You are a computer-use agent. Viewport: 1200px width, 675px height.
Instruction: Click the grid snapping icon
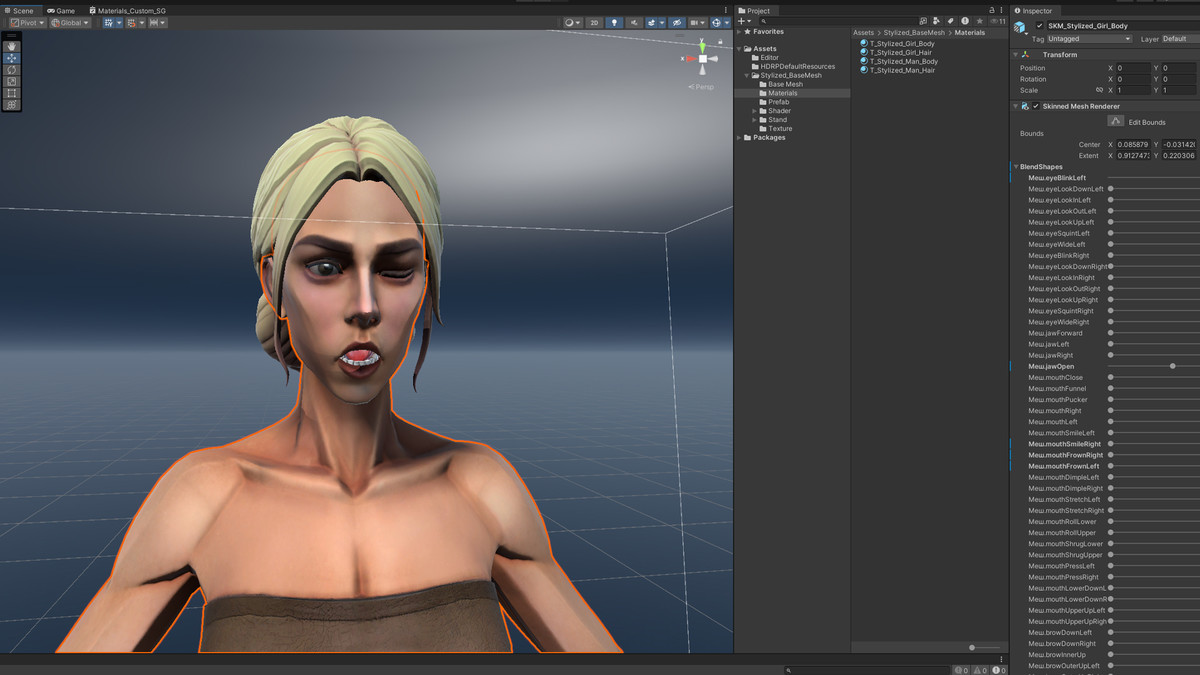point(132,22)
